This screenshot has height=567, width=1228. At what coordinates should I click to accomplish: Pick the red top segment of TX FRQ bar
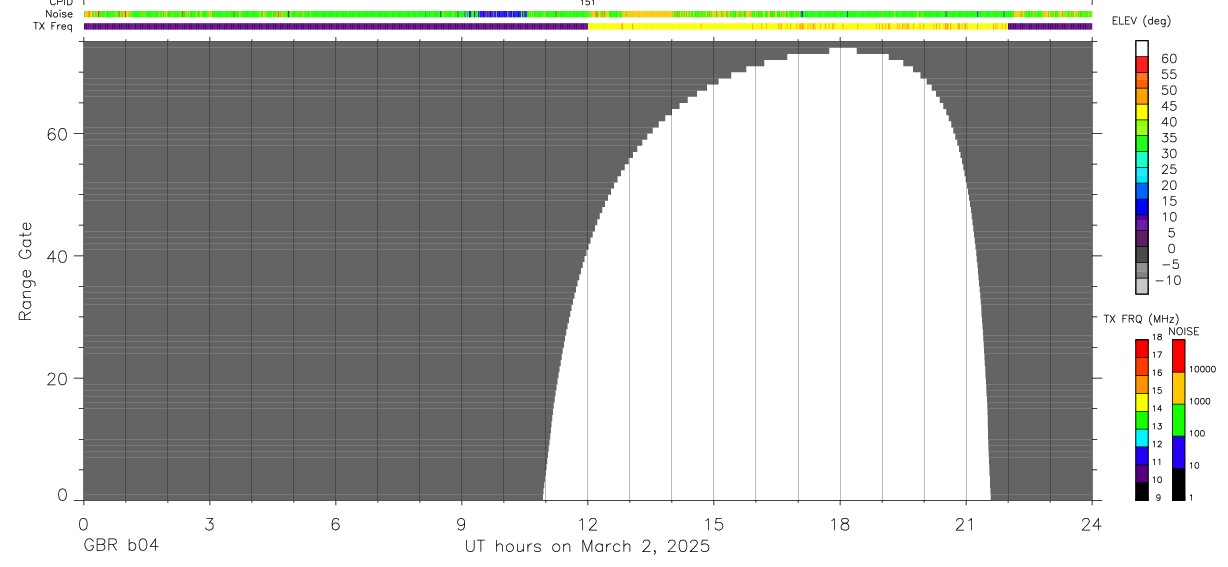pyautogui.click(x=1141, y=349)
